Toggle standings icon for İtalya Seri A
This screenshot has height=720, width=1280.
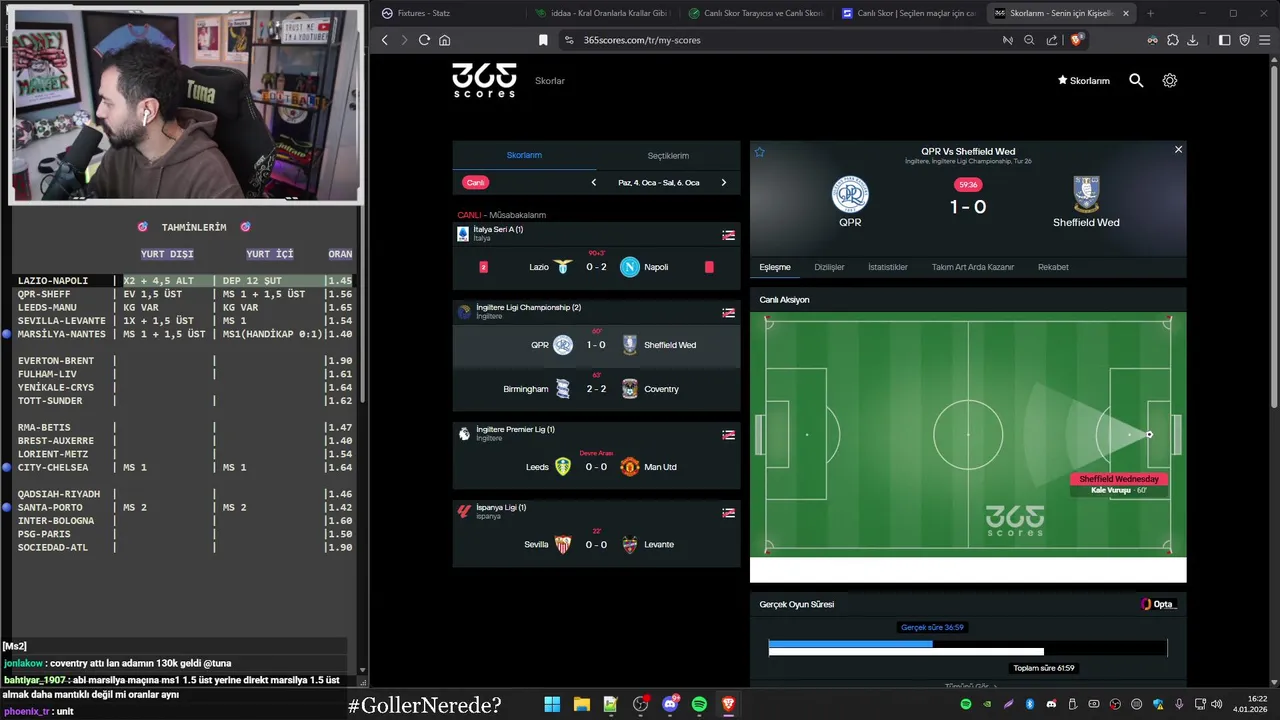click(728, 235)
